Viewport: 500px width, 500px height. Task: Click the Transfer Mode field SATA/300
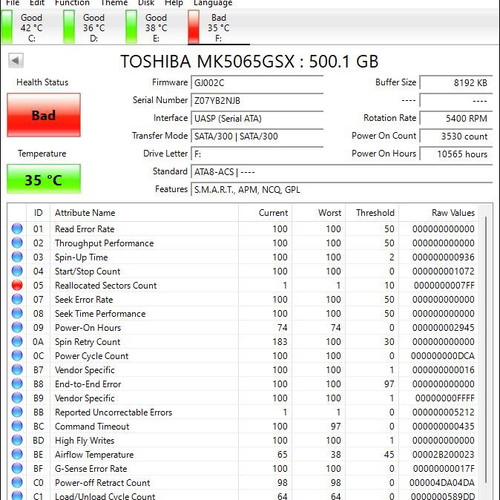tap(257, 136)
